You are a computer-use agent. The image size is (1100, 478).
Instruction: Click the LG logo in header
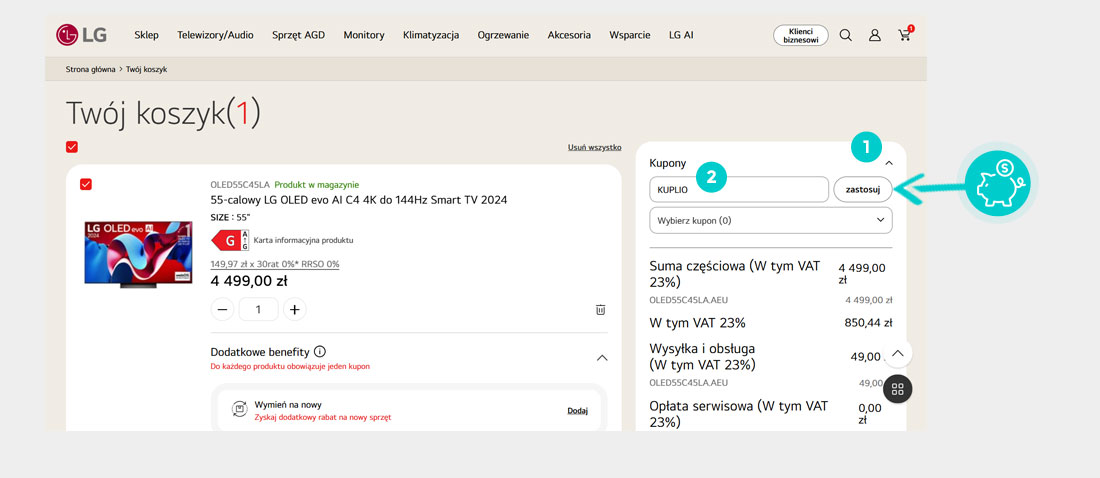click(82, 35)
